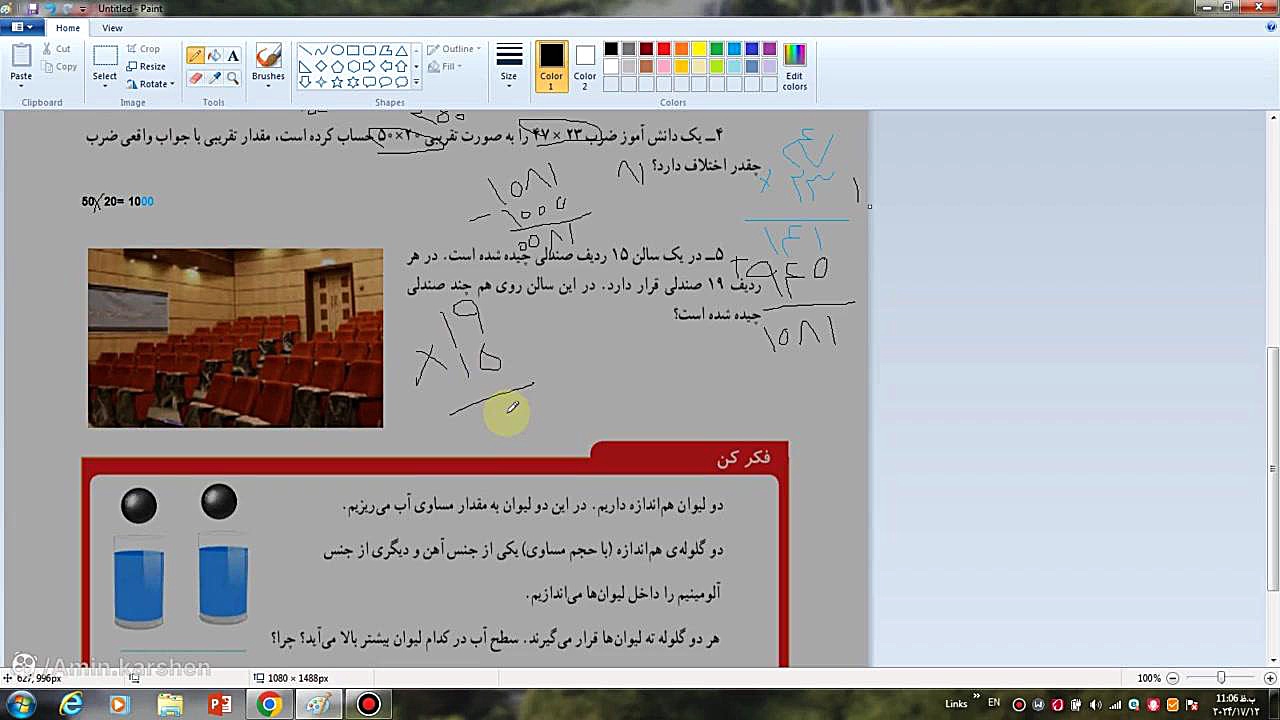The height and width of the screenshot is (720, 1280).
Task: Open Edit colors dialog
Action: point(794,67)
